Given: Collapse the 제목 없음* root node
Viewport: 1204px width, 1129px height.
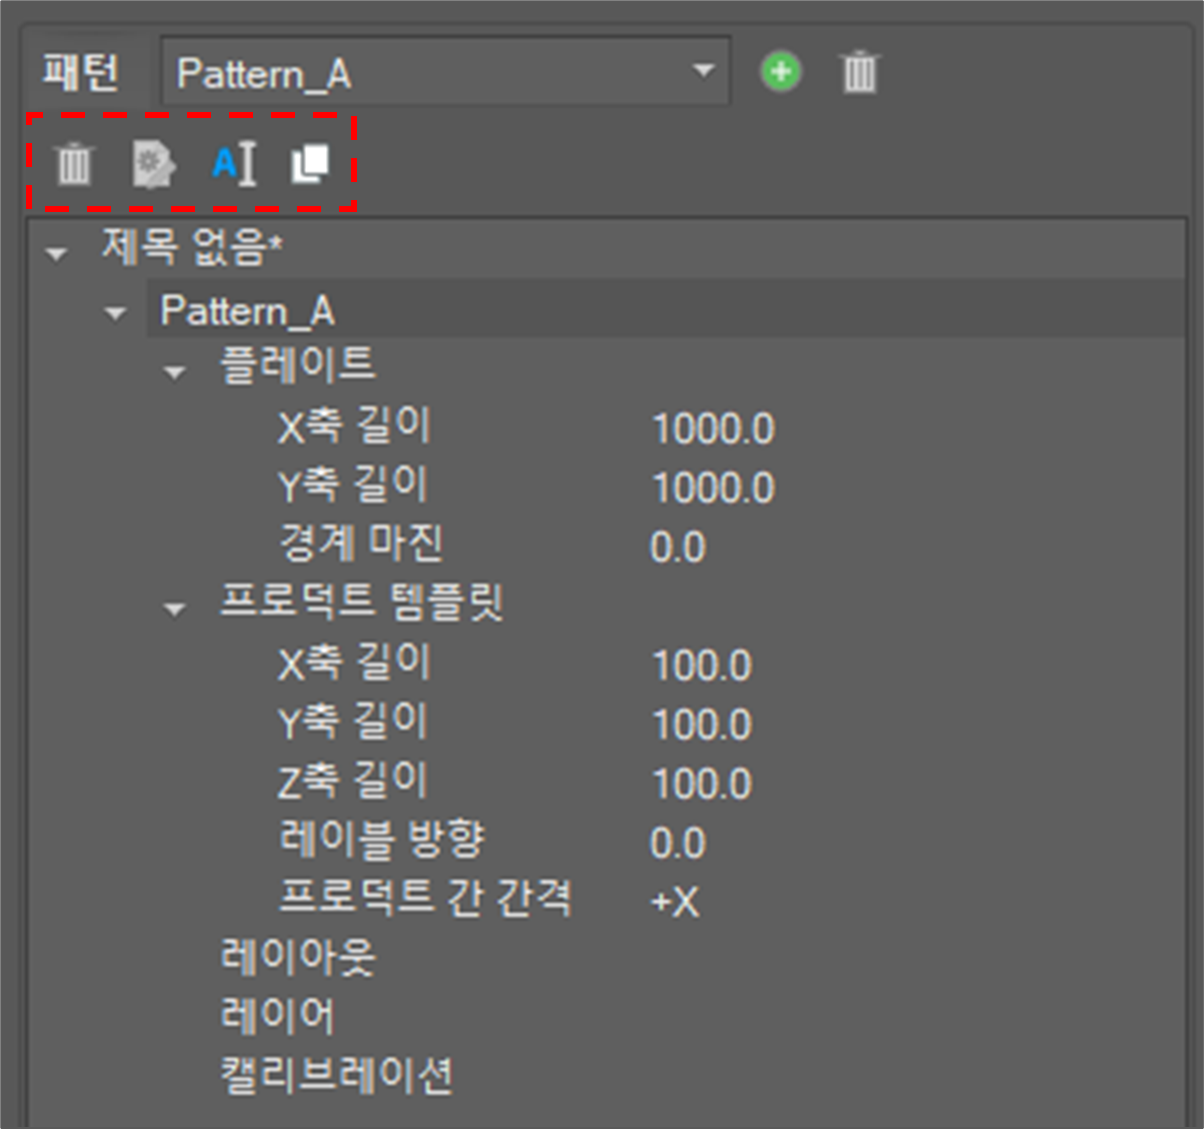Looking at the screenshot, I should (x=57, y=254).
